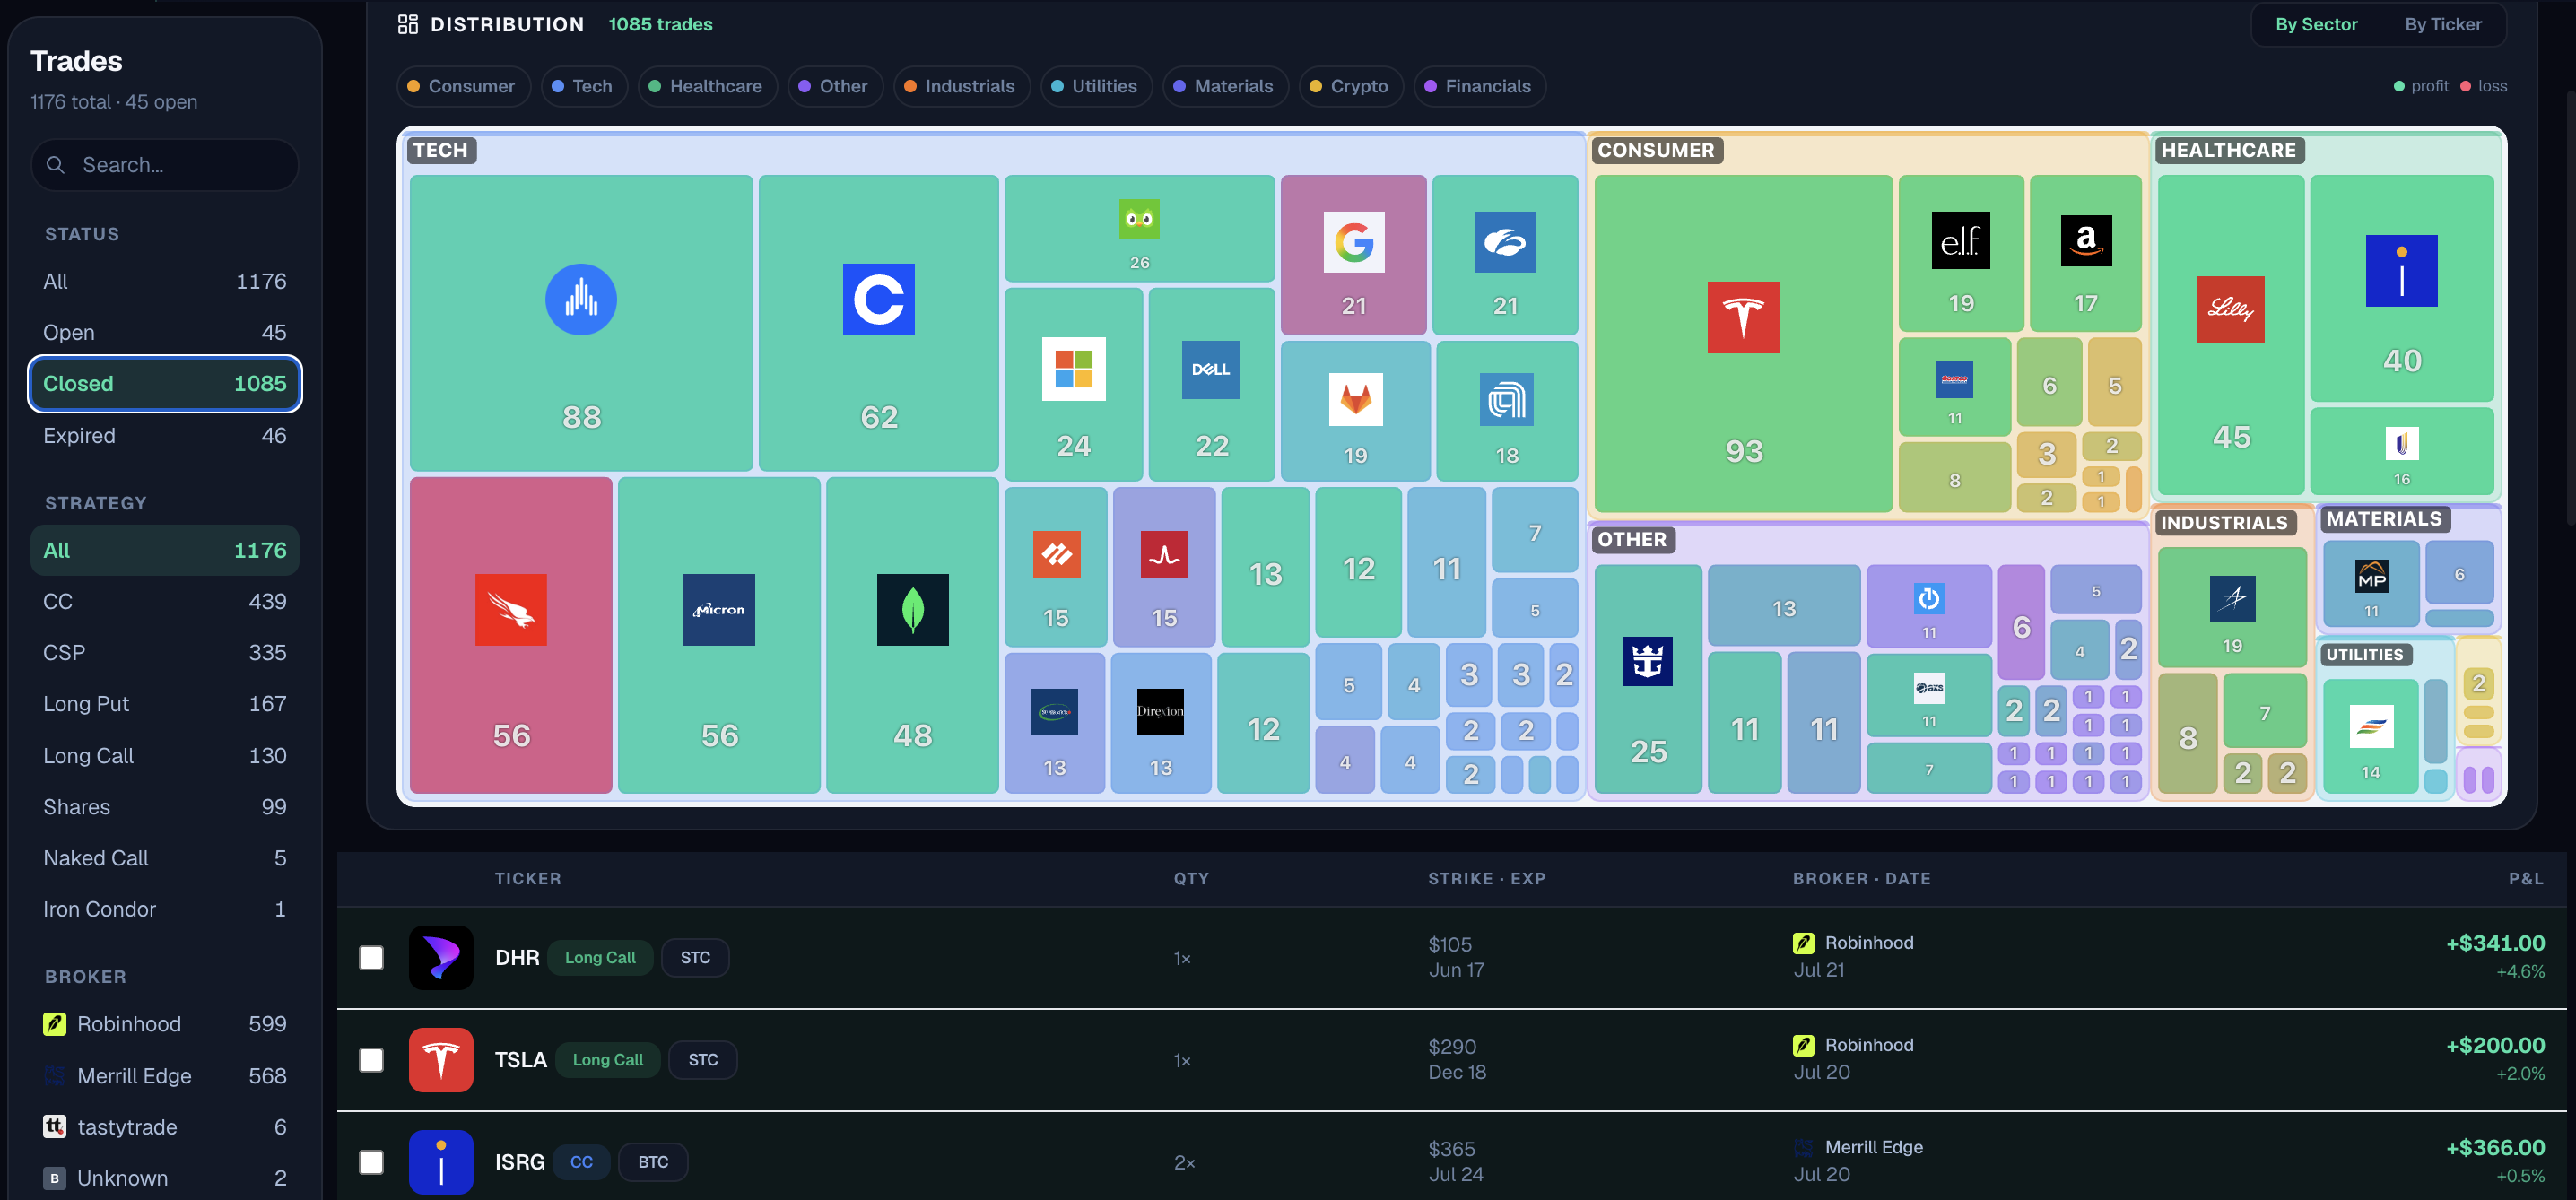Toggle the Industrials sector filter chip

[961, 86]
